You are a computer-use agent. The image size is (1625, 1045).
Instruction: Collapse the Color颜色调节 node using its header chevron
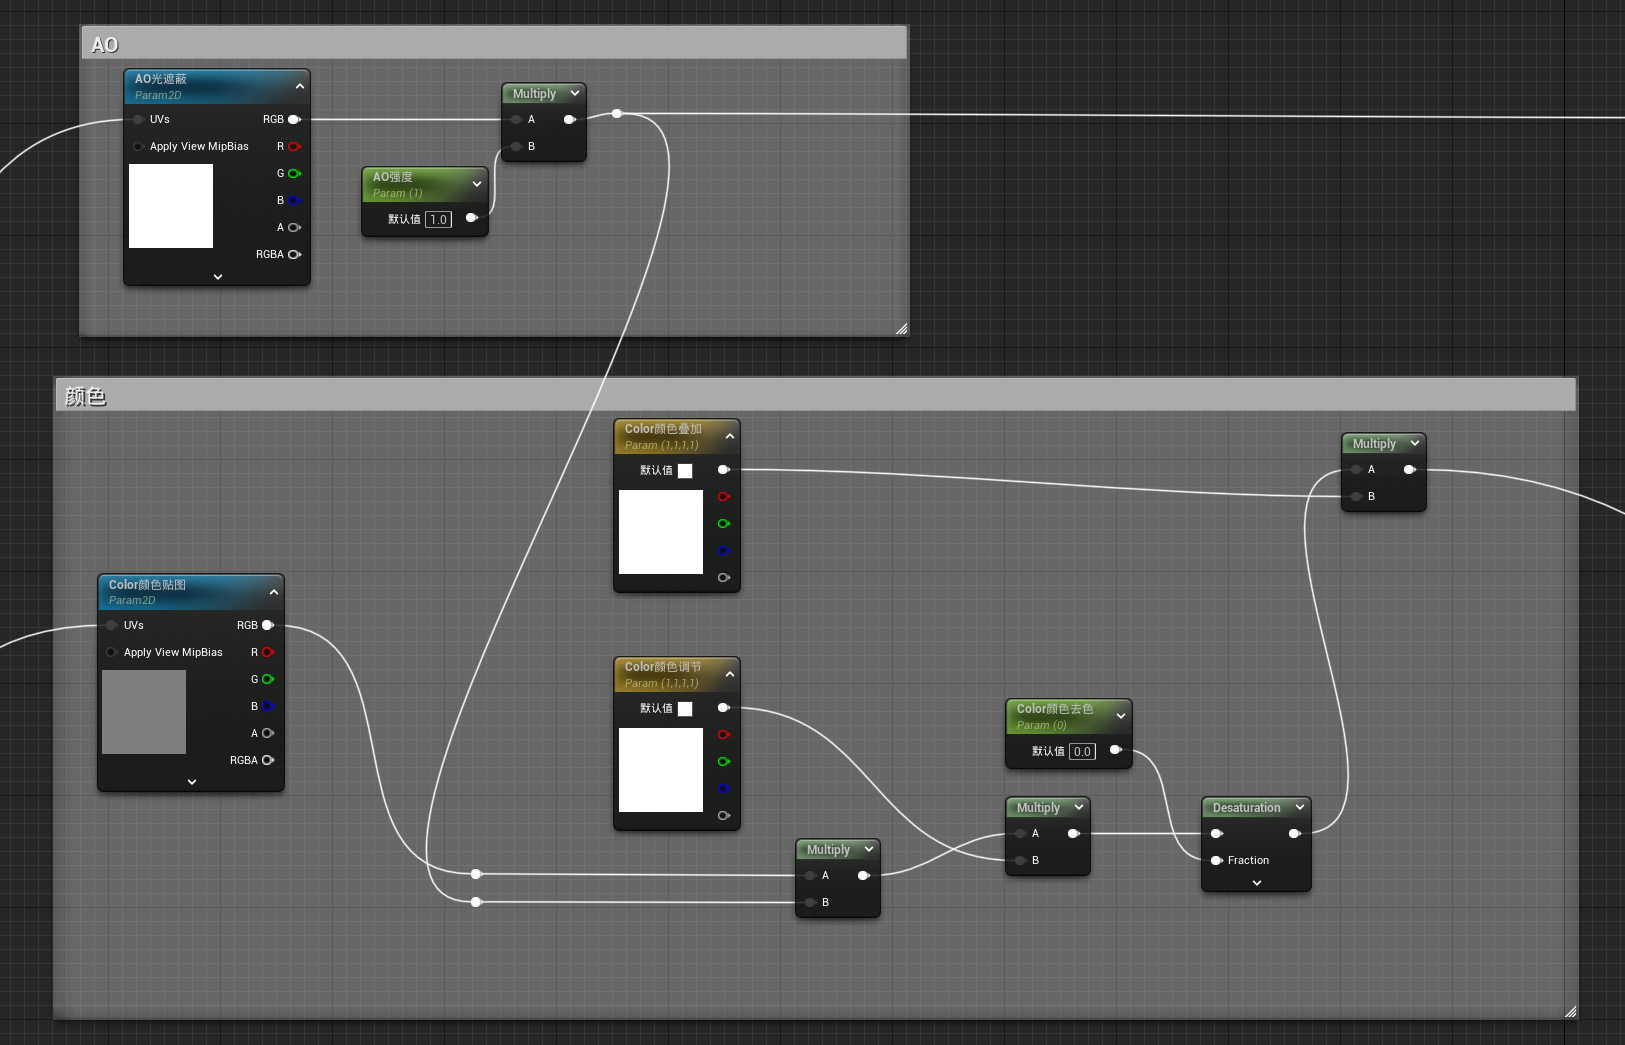(x=730, y=674)
